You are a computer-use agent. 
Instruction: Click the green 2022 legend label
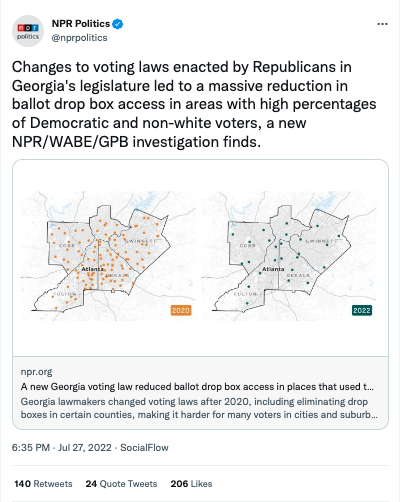(362, 310)
